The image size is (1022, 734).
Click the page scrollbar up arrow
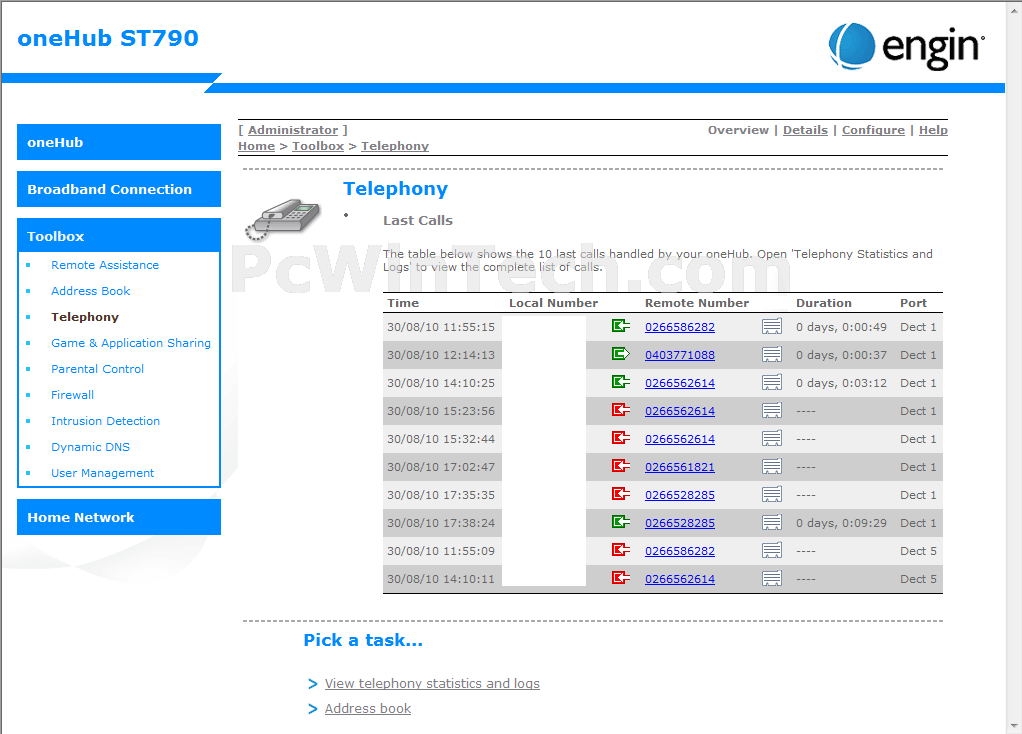(1014, 8)
